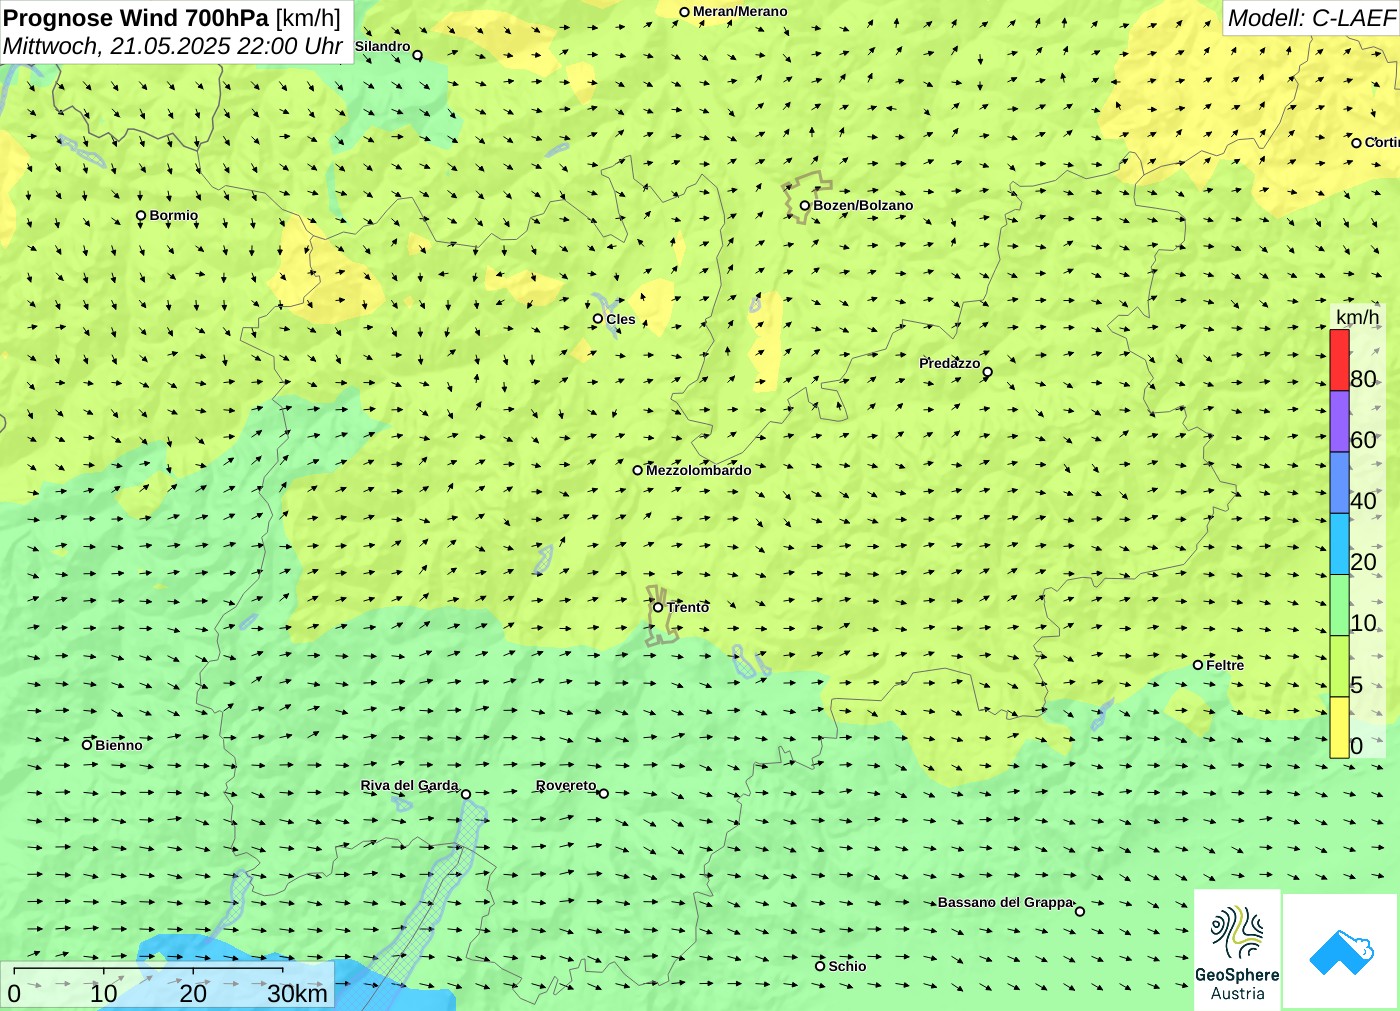Click the 'Trento' map label
The height and width of the screenshot is (1011, 1400).
pos(688,607)
